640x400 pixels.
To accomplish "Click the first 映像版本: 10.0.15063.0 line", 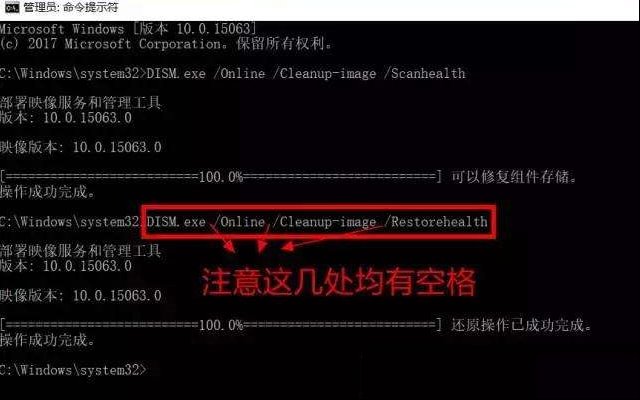I will point(80,147).
